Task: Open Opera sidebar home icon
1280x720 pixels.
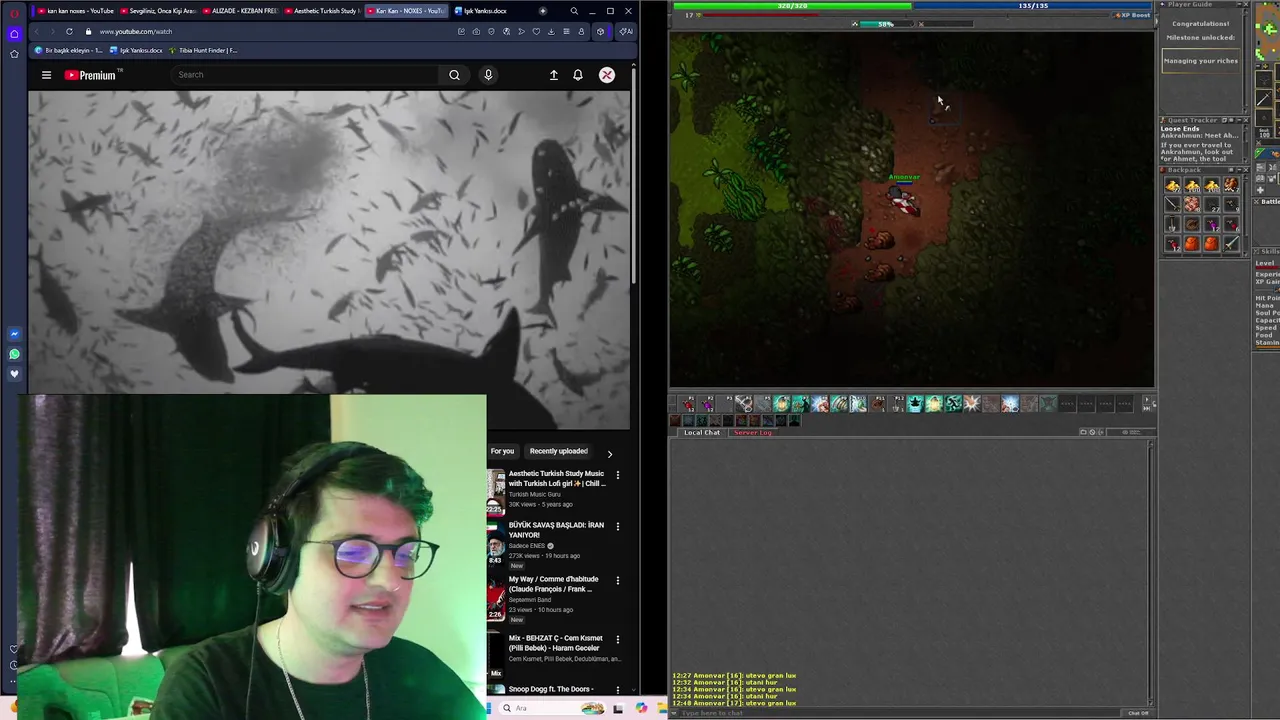Action: pos(14,33)
